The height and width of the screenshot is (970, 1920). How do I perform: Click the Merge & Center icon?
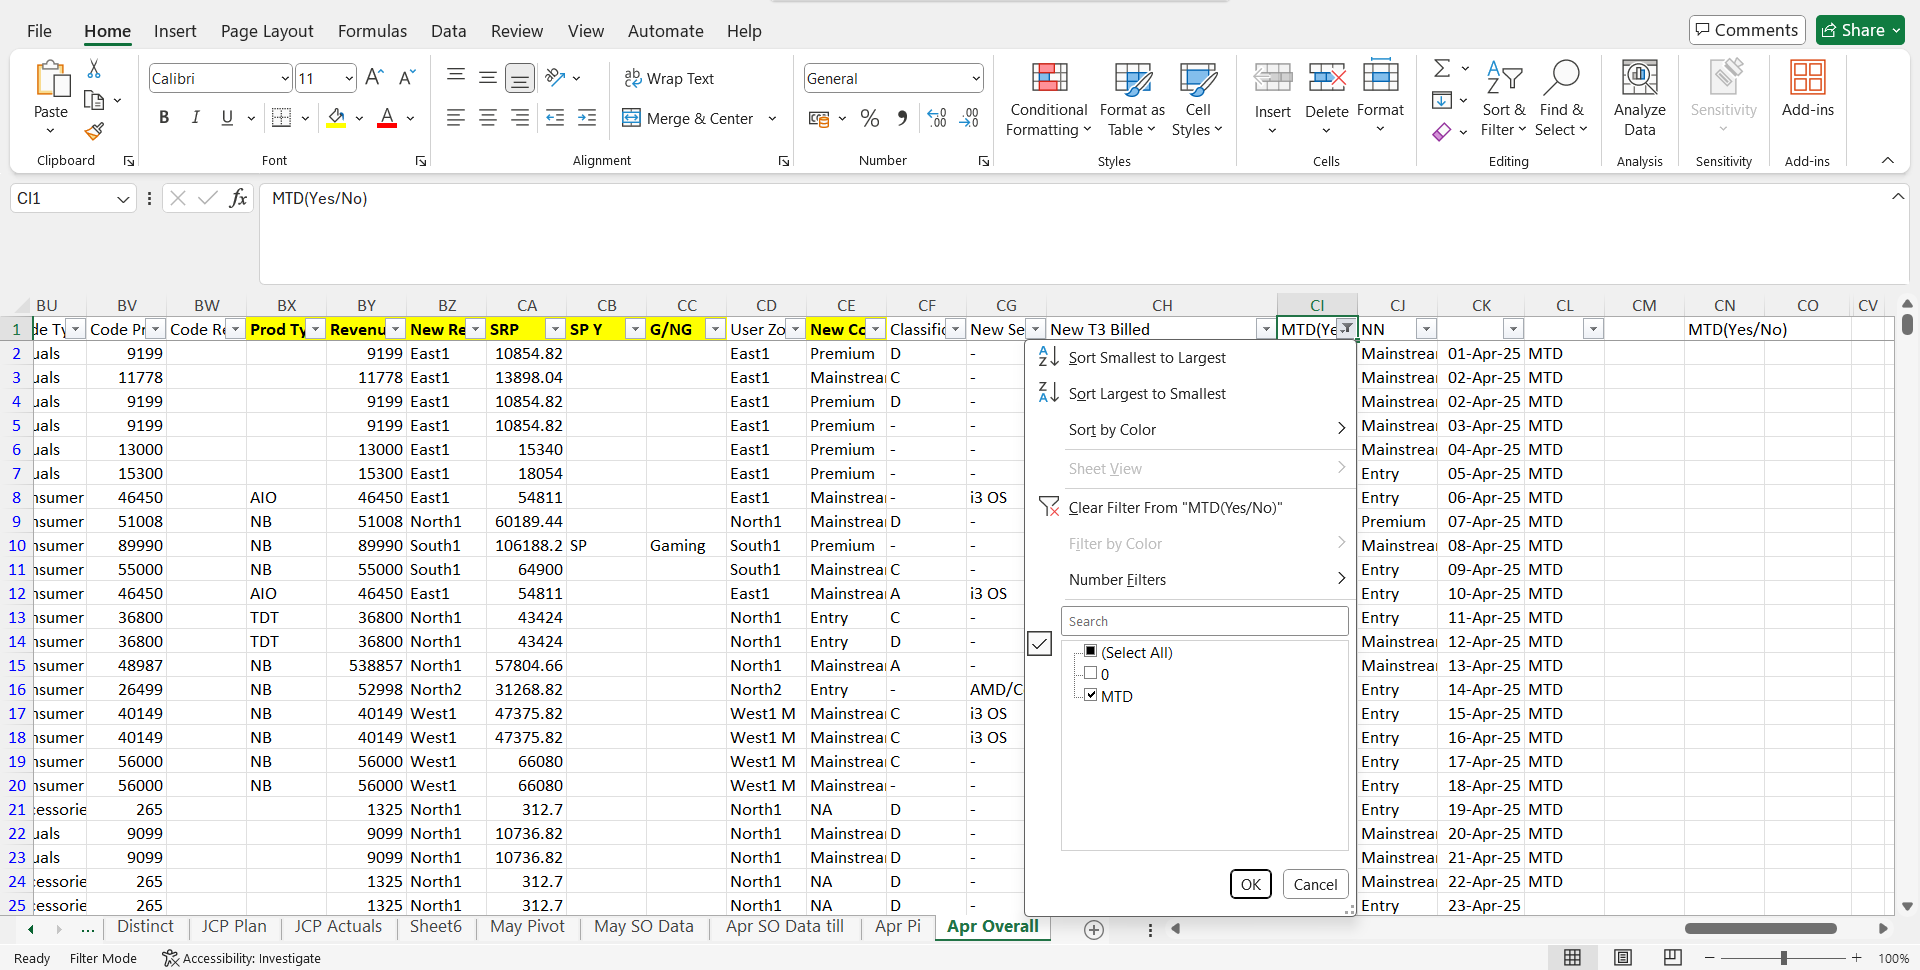[x=632, y=118]
